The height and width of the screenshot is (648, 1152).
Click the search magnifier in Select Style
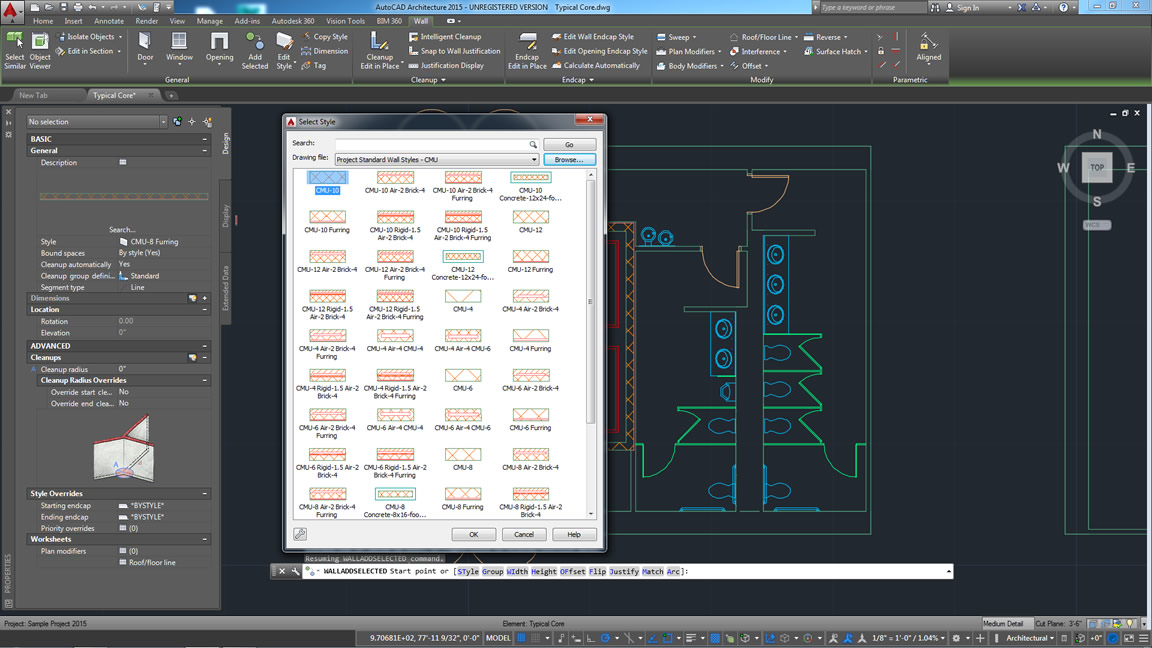click(533, 145)
